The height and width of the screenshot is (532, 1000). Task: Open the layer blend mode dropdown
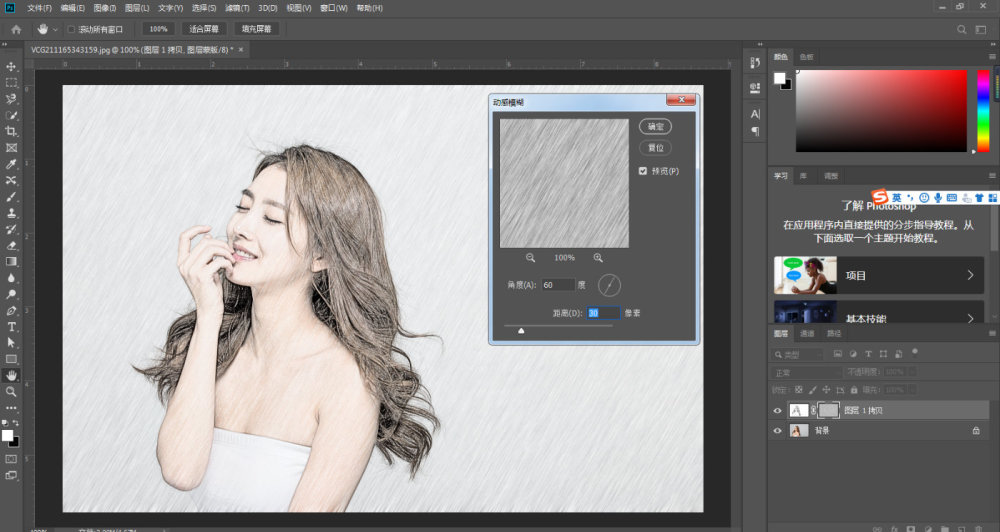pyautogui.click(x=807, y=373)
